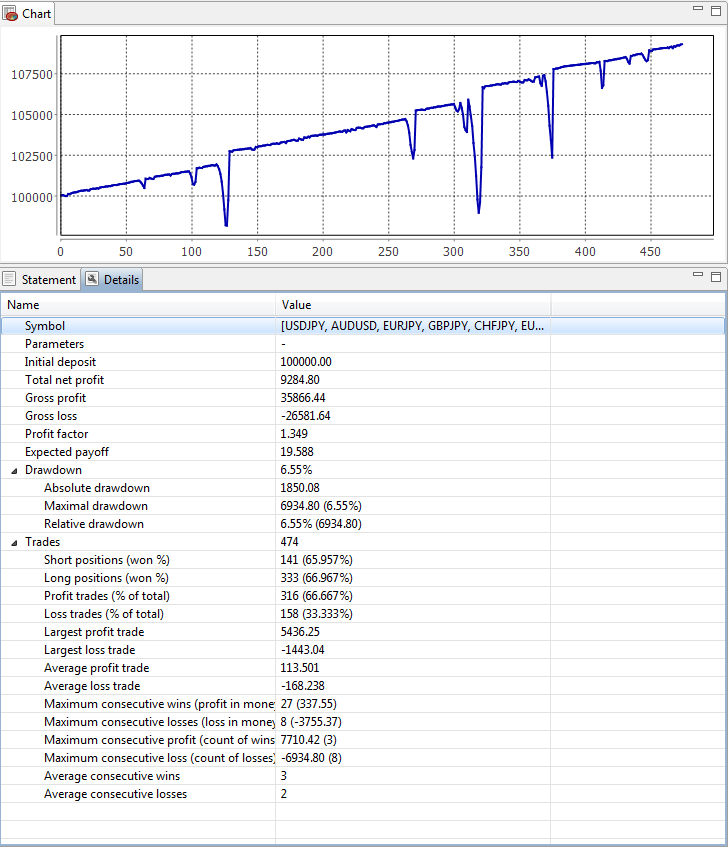Click the Name column header
This screenshot has width=728, height=848.
(x=140, y=305)
